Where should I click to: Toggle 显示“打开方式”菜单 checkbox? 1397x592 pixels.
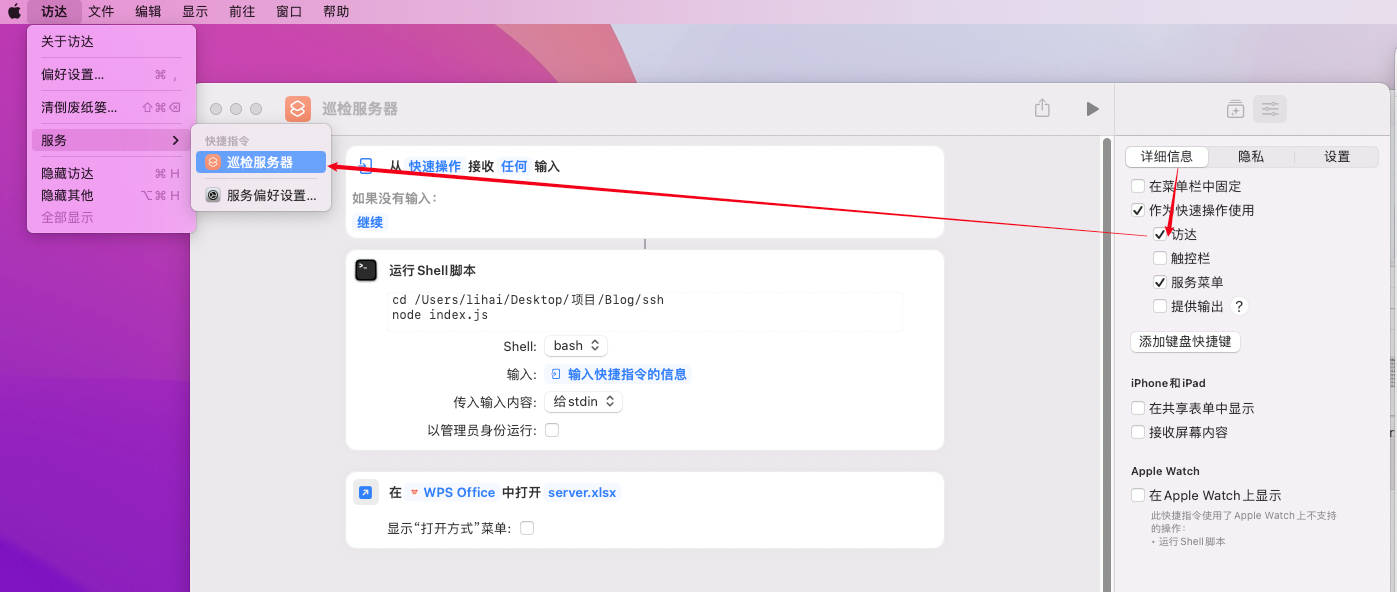pyautogui.click(x=527, y=528)
